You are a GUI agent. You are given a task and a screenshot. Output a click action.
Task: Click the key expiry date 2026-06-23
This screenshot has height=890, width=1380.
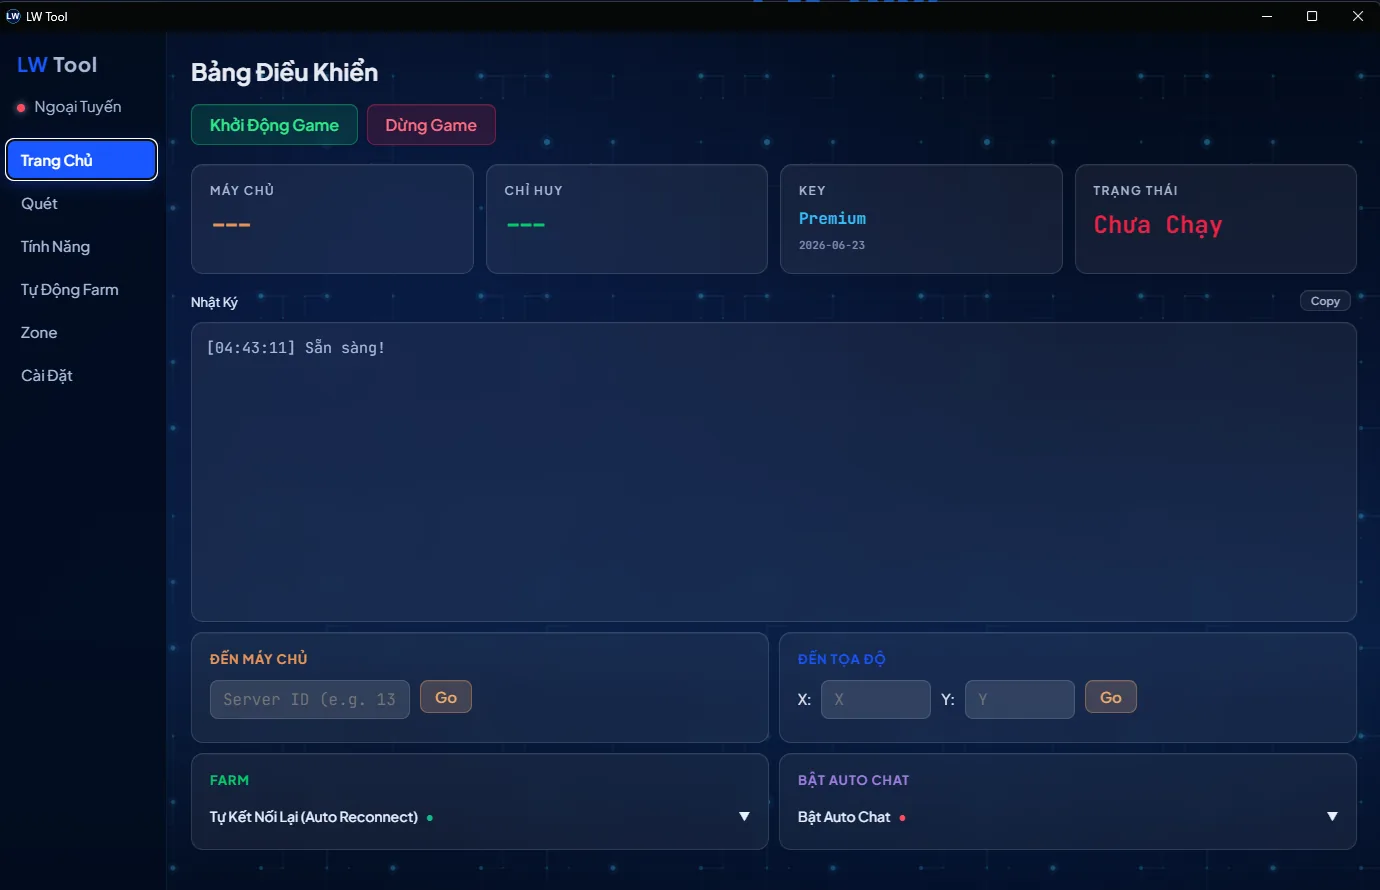(832, 245)
